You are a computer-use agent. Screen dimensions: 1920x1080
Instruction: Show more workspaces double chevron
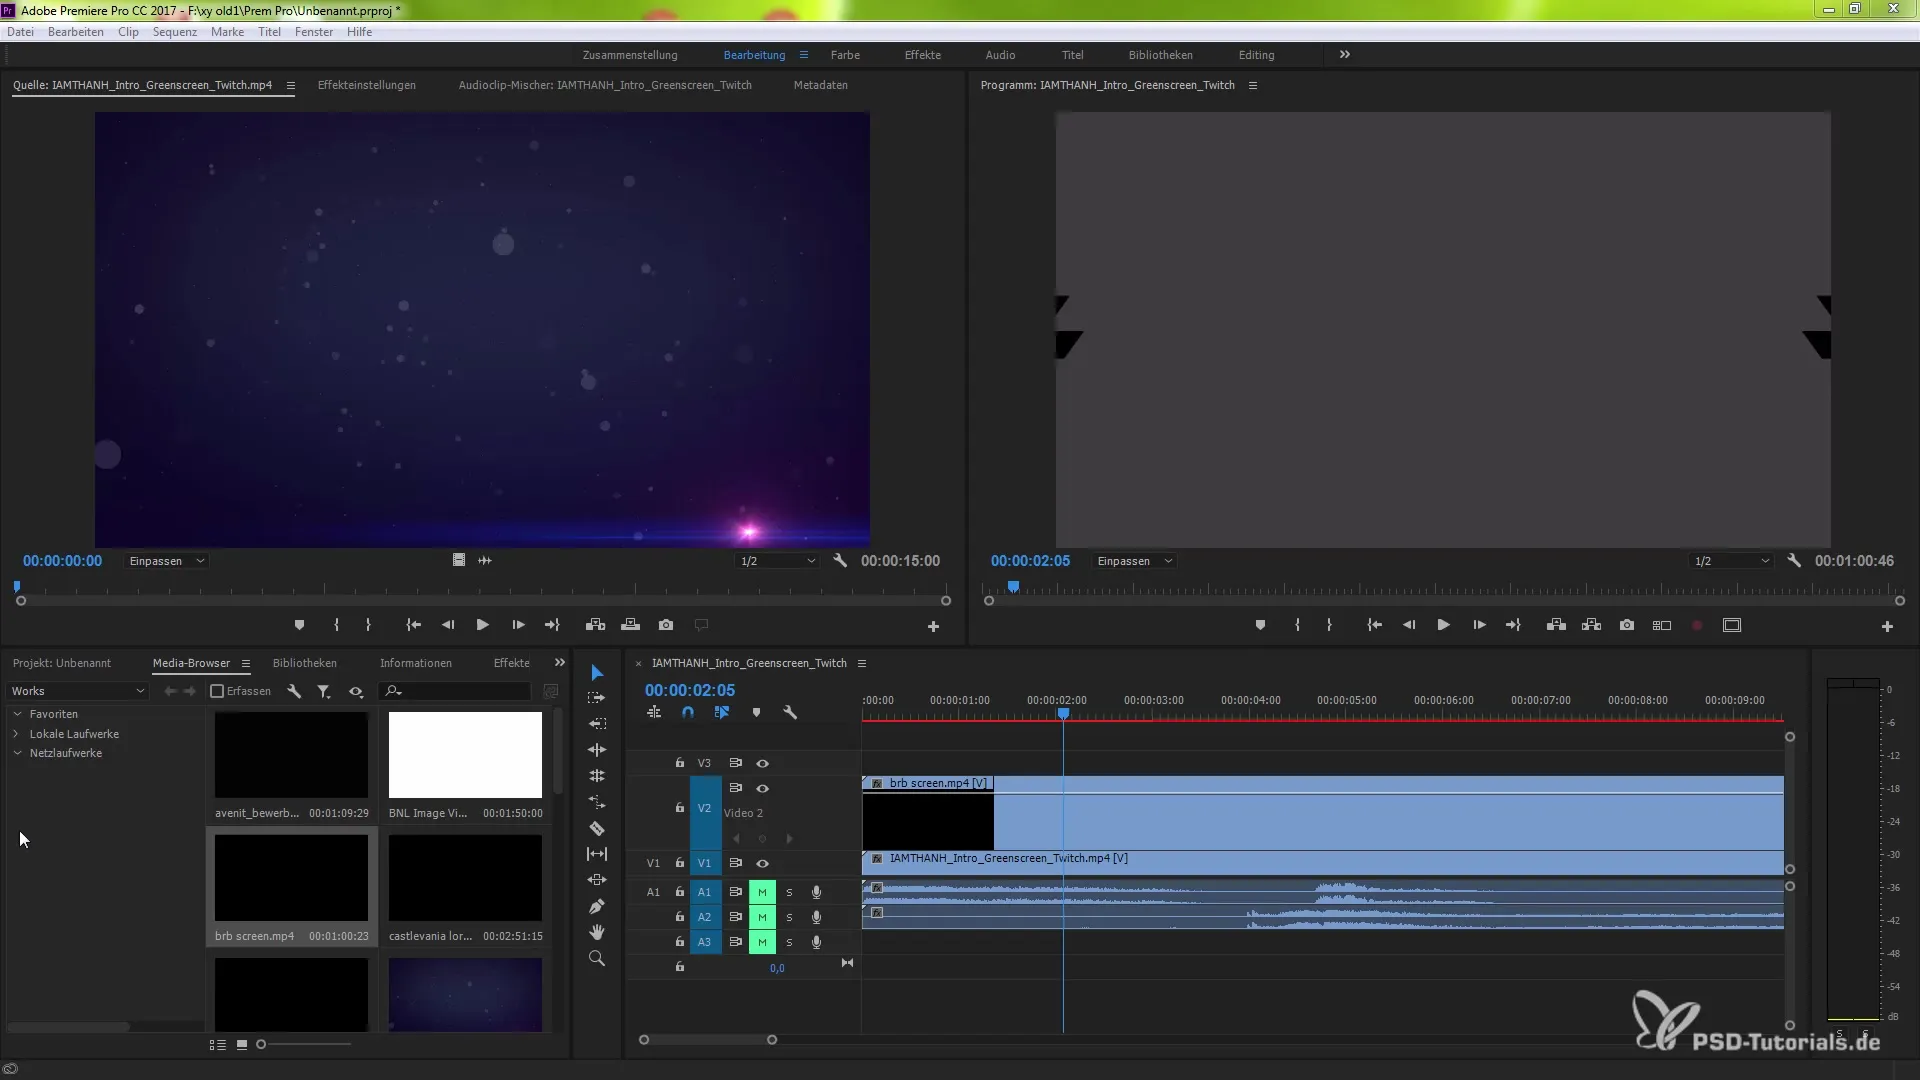(1344, 55)
